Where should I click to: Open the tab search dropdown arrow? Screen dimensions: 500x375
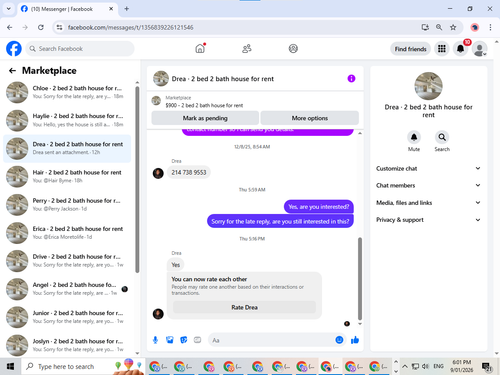[9, 9]
